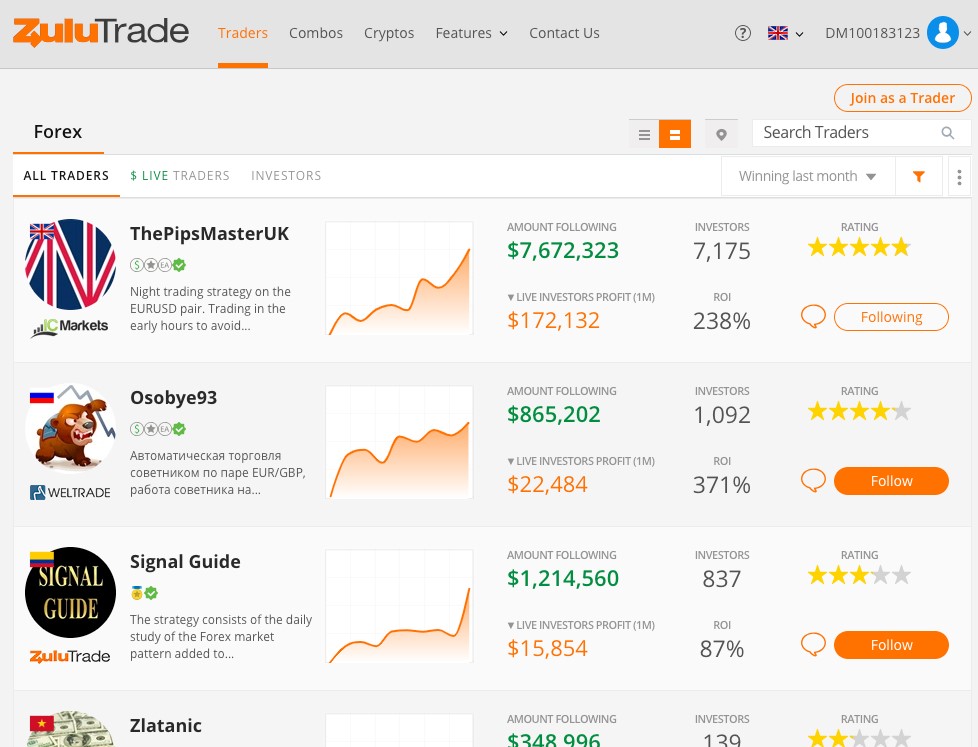Click ThePipsMasterUK verified badge icons
978x747 pixels.
(158, 265)
